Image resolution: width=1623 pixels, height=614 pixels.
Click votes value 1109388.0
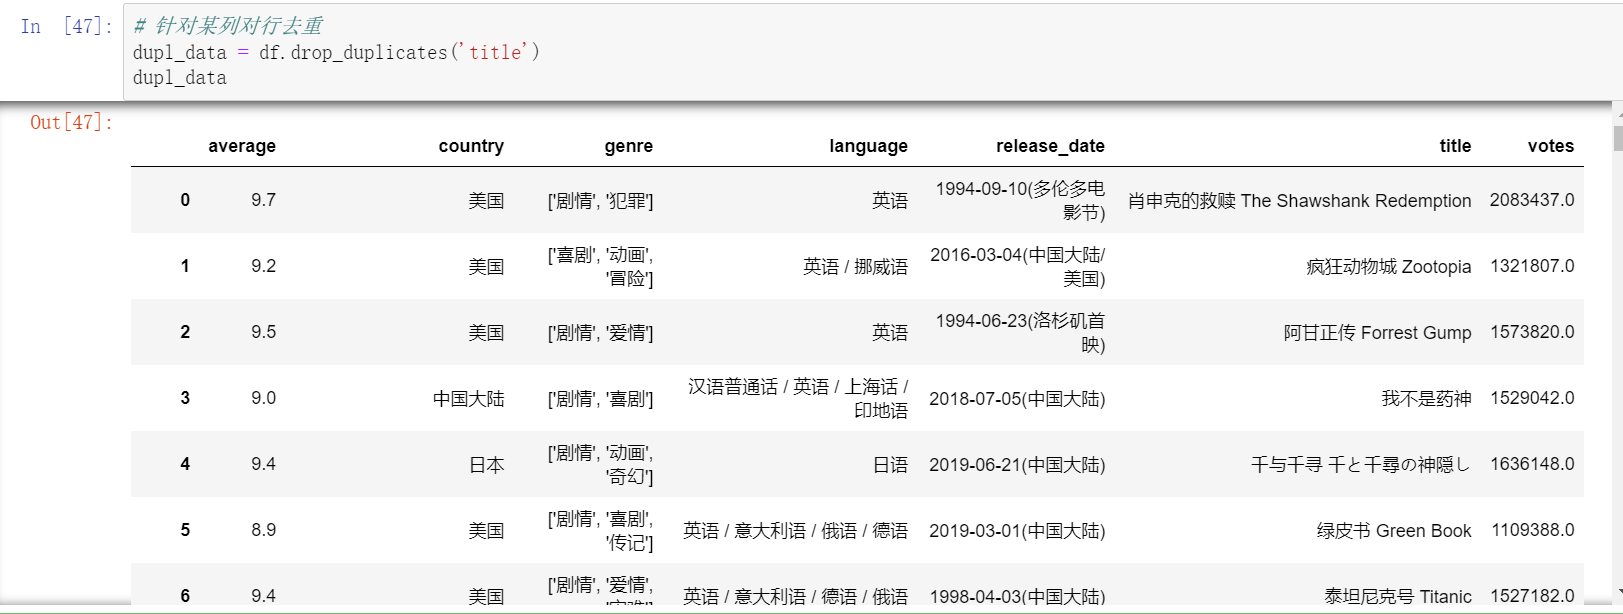(x=1533, y=530)
